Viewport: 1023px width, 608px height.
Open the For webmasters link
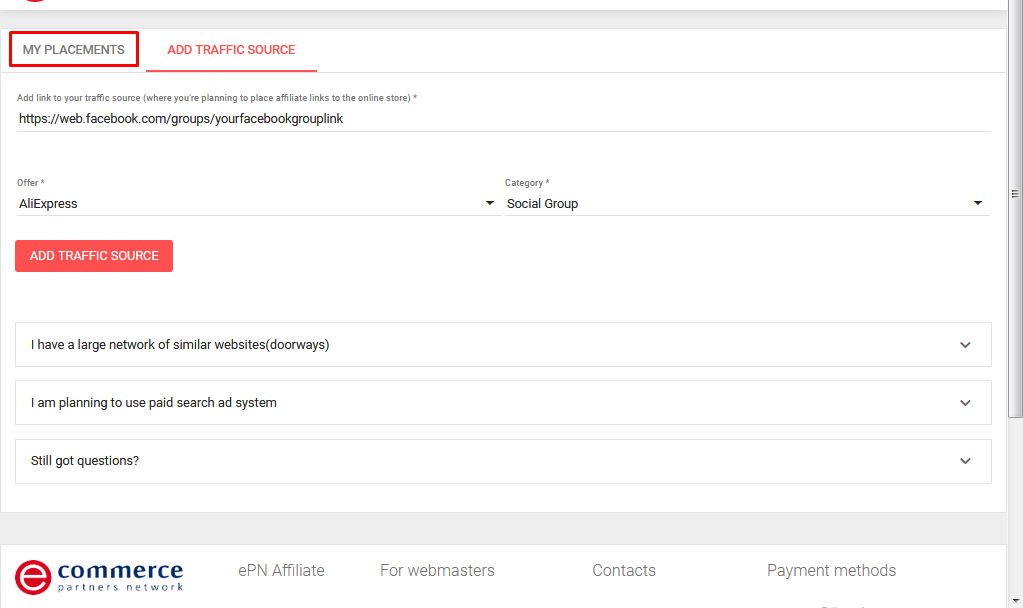[437, 570]
